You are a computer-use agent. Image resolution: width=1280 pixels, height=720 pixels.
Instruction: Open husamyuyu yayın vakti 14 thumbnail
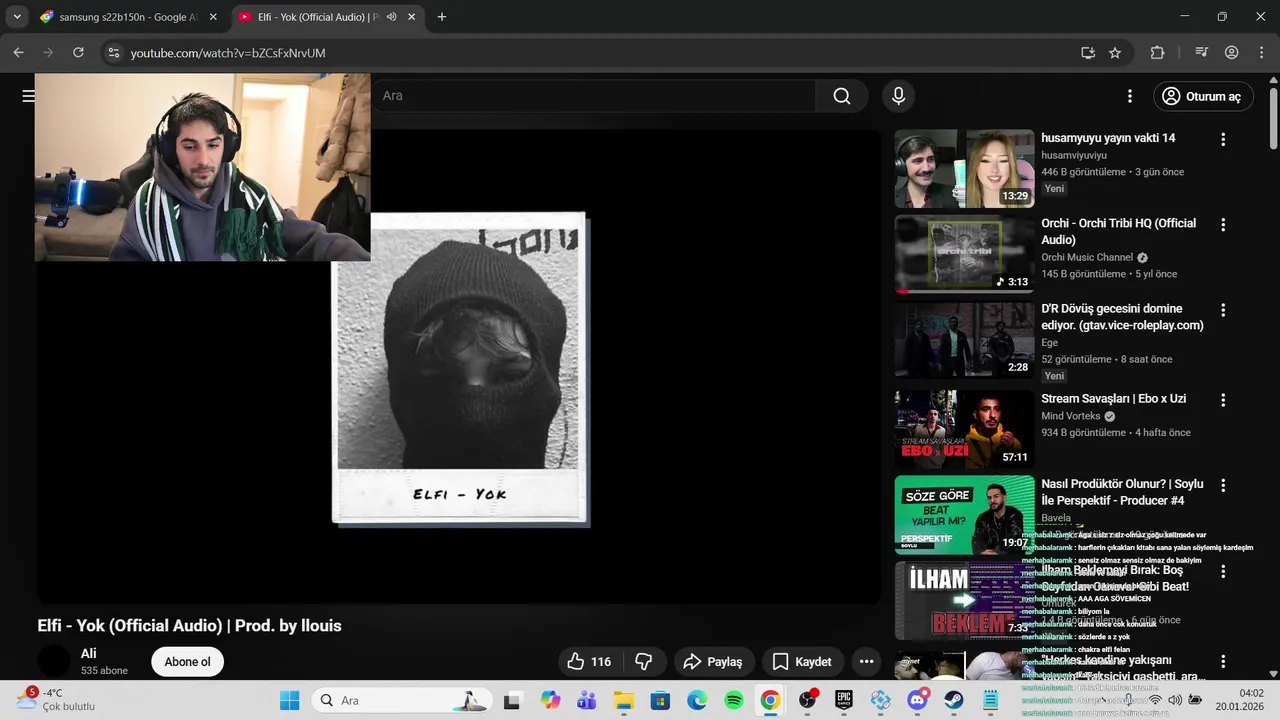click(x=964, y=168)
